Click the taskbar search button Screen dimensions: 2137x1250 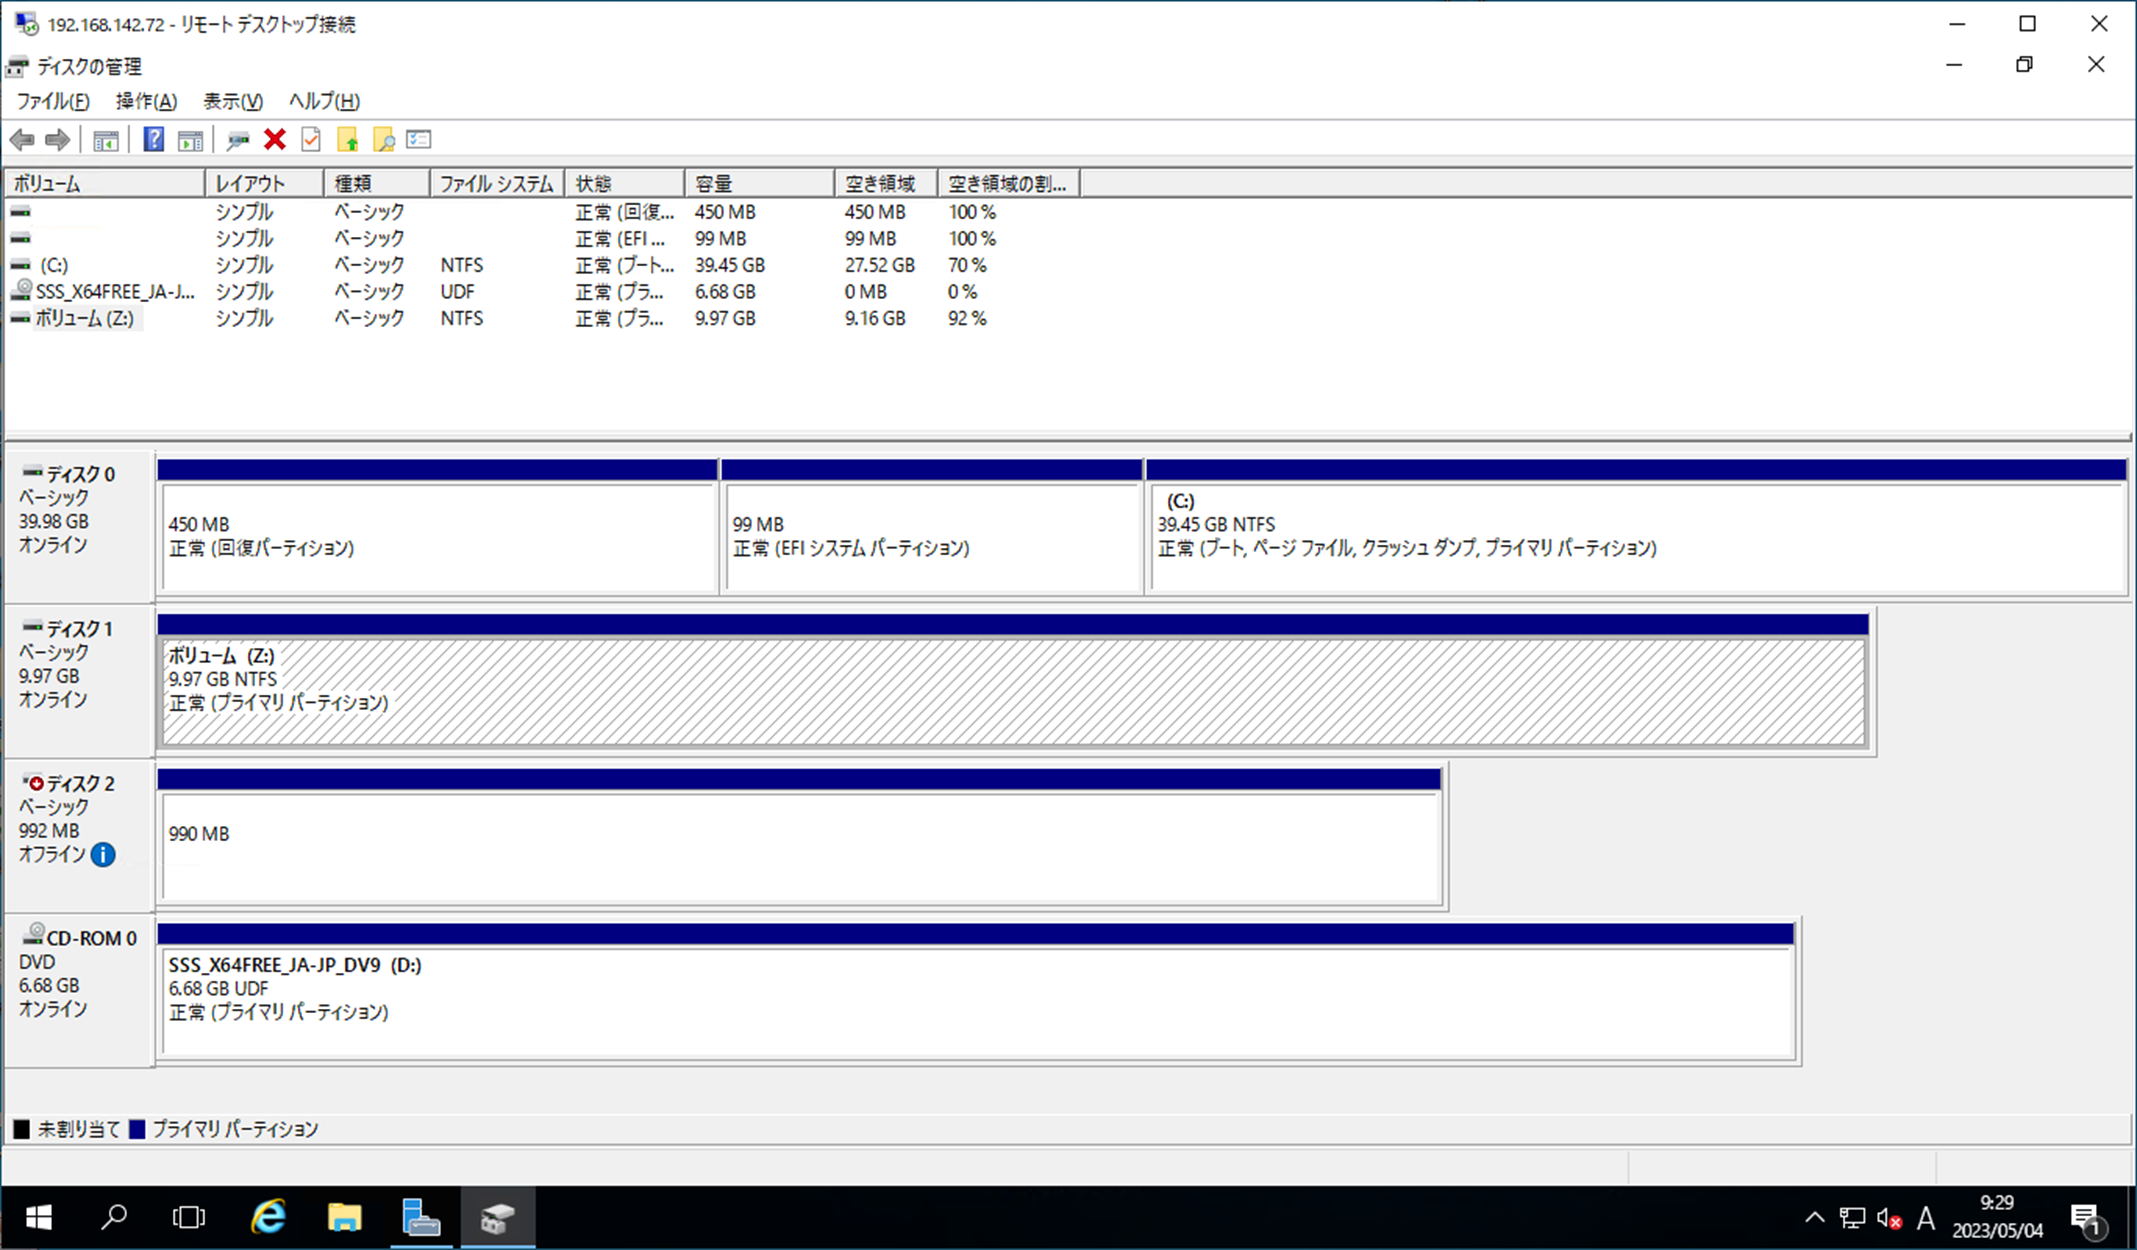(114, 1217)
